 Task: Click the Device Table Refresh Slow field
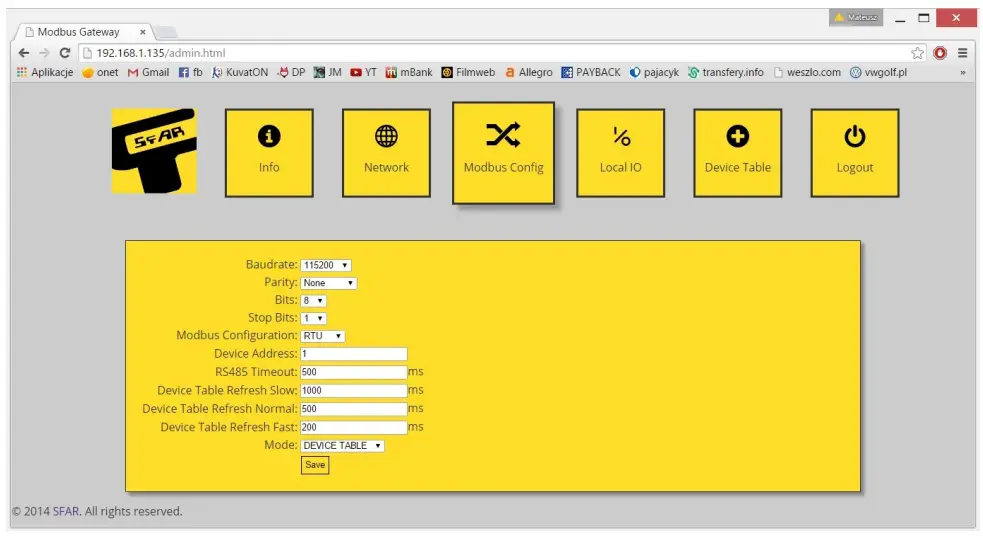point(354,391)
